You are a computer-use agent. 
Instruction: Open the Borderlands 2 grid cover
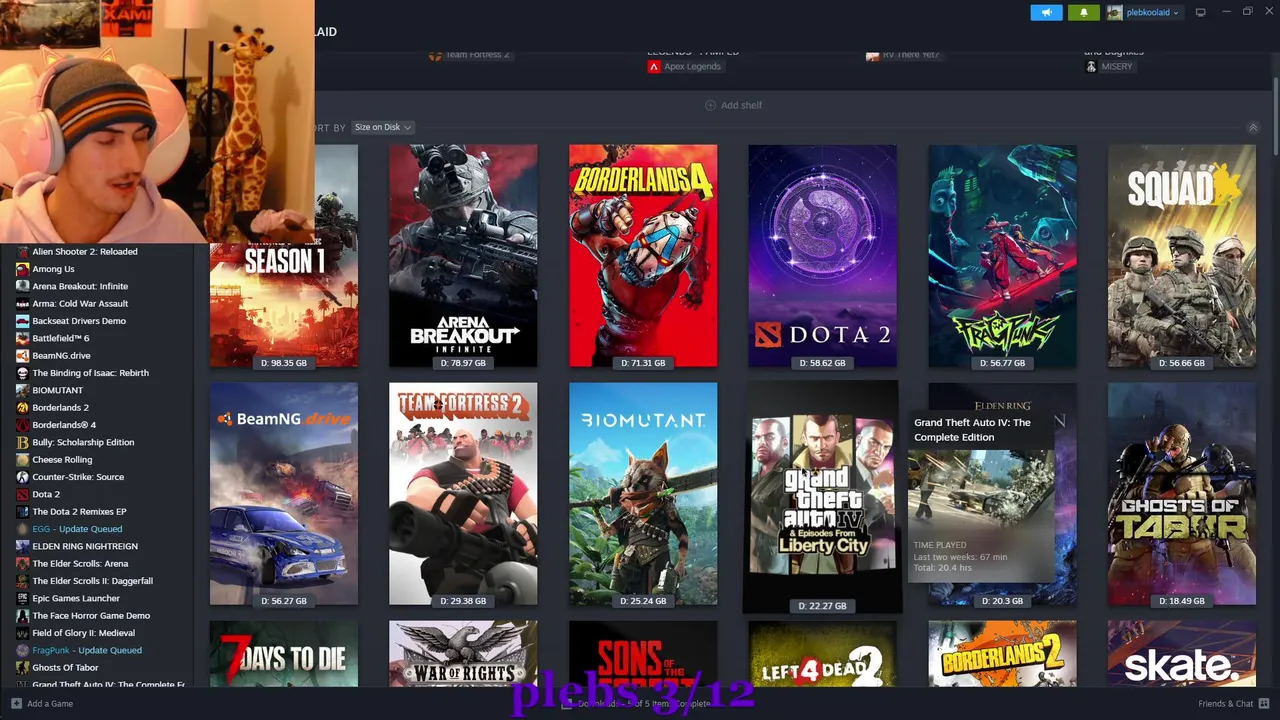coord(1002,654)
